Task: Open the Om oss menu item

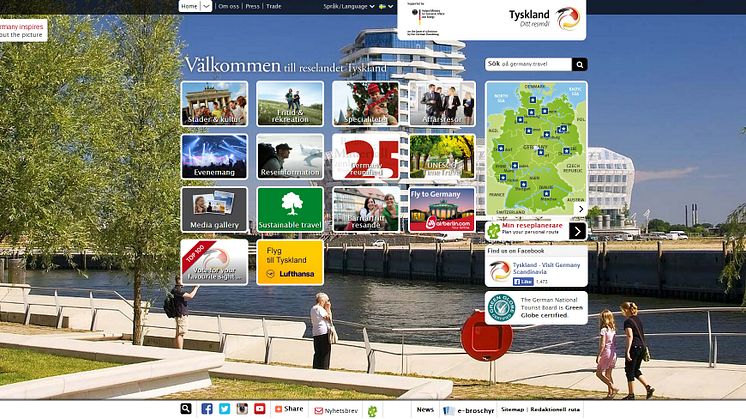Action: [x=228, y=6]
